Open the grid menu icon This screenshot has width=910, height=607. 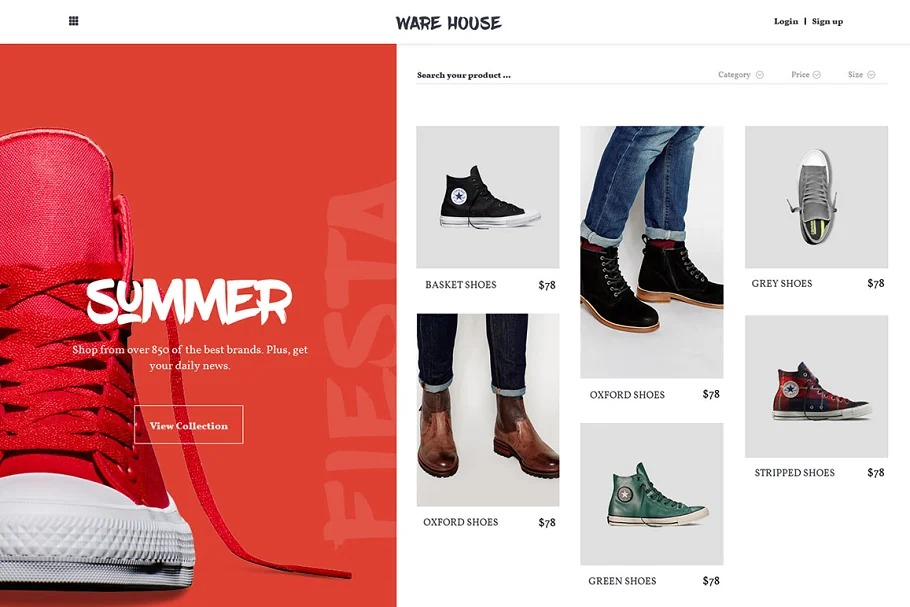pos(74,21)
